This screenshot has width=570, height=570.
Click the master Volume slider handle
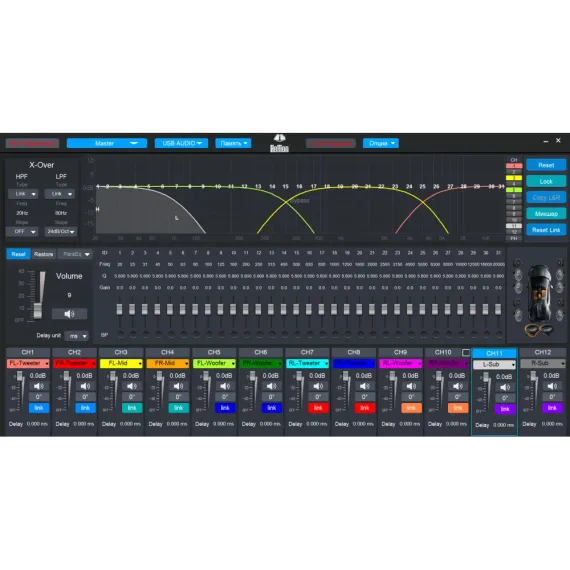point(38,311)
